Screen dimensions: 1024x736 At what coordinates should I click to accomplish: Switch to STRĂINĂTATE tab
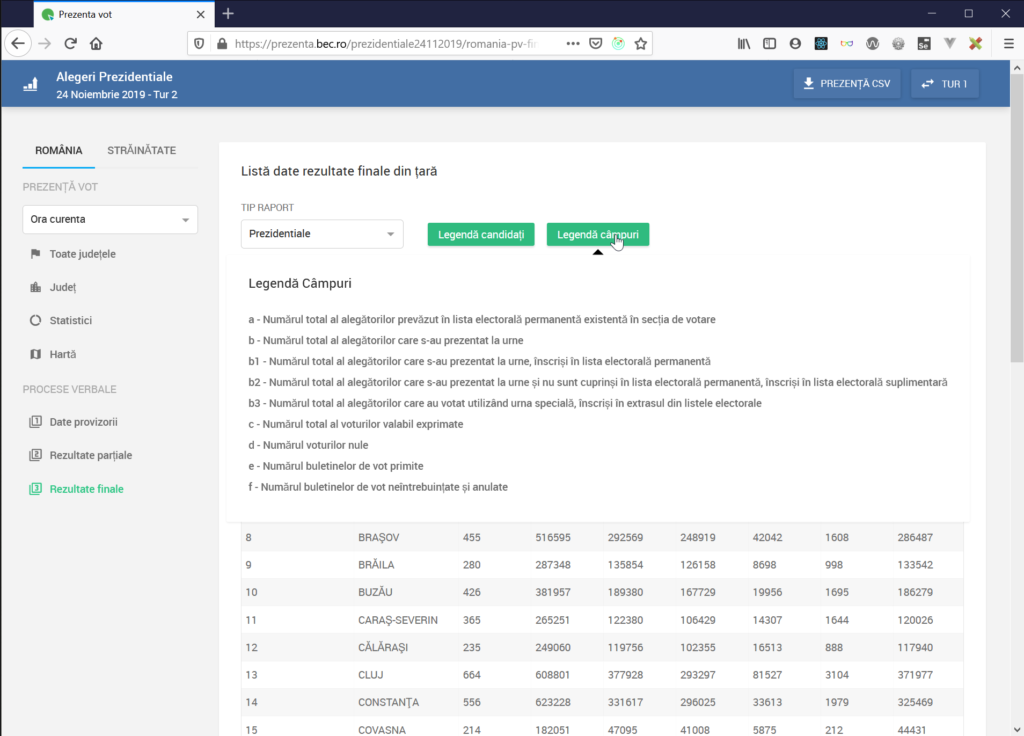[x=142, y=150]
